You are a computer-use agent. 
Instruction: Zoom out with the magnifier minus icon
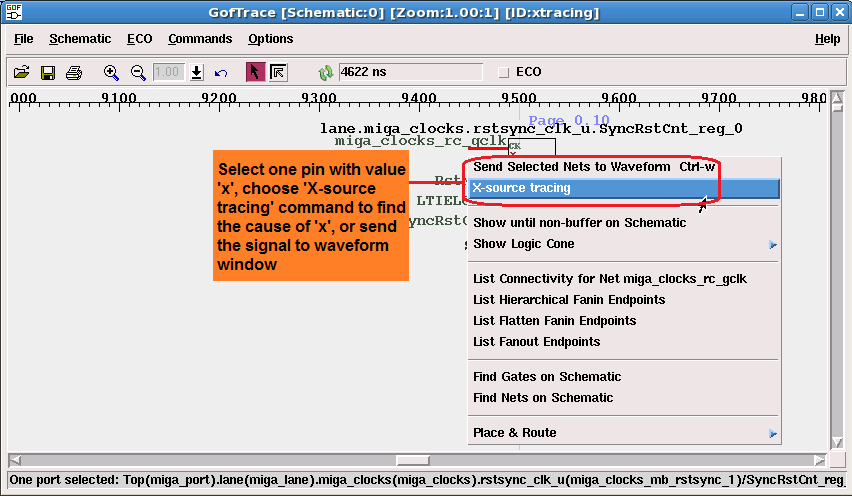pos(138,72)
